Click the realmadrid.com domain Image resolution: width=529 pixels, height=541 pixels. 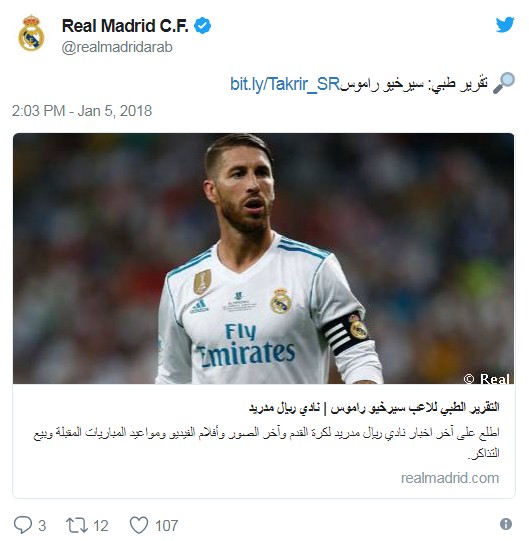[x=450, y=478]
